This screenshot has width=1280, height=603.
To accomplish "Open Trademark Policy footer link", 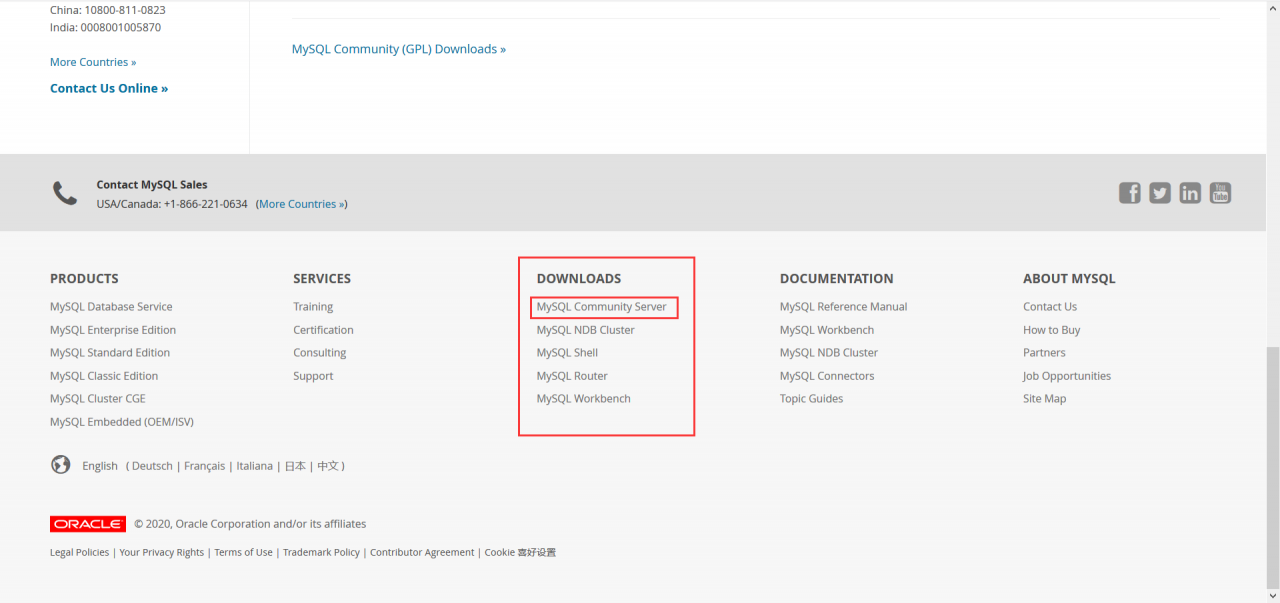I will tap(321, 553).
